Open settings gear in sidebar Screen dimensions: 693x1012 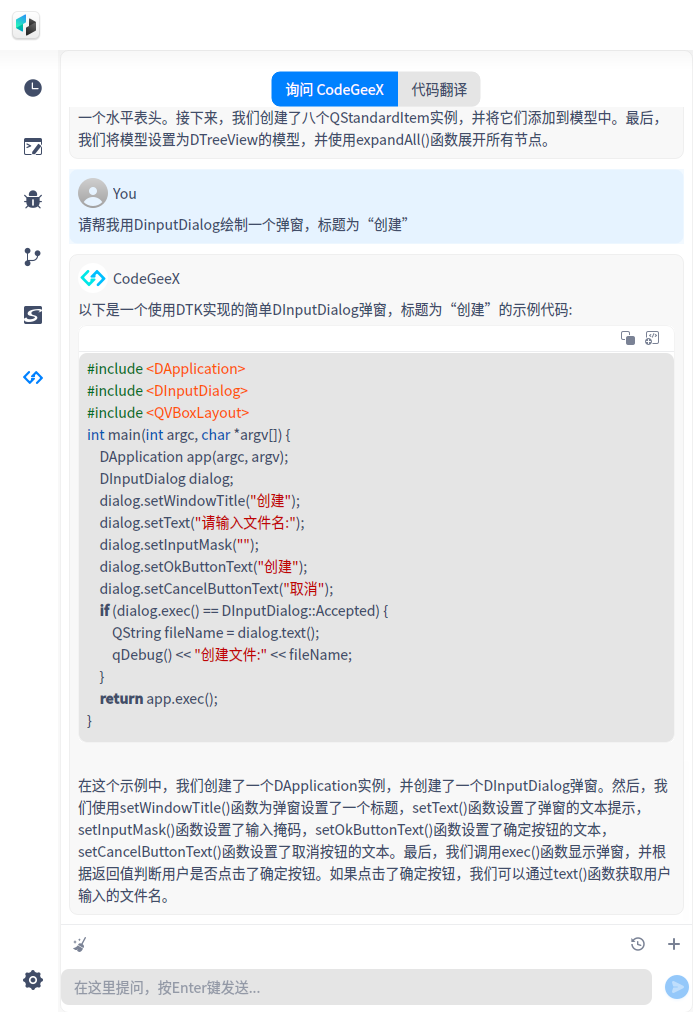point(33,980)
